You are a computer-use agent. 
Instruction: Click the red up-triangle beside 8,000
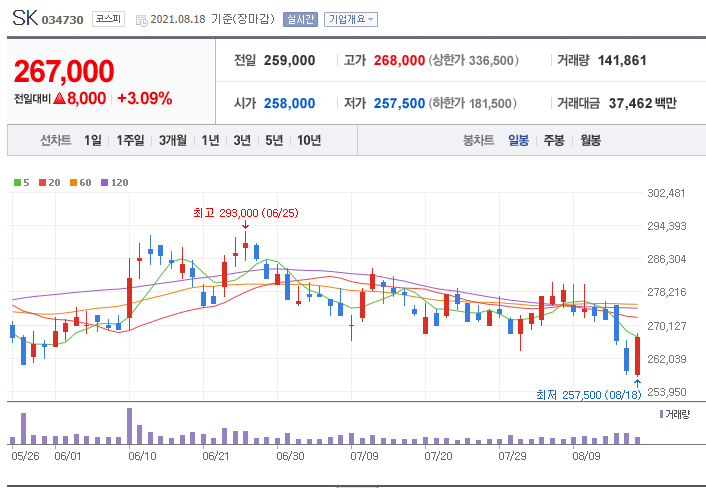(59, 98)
